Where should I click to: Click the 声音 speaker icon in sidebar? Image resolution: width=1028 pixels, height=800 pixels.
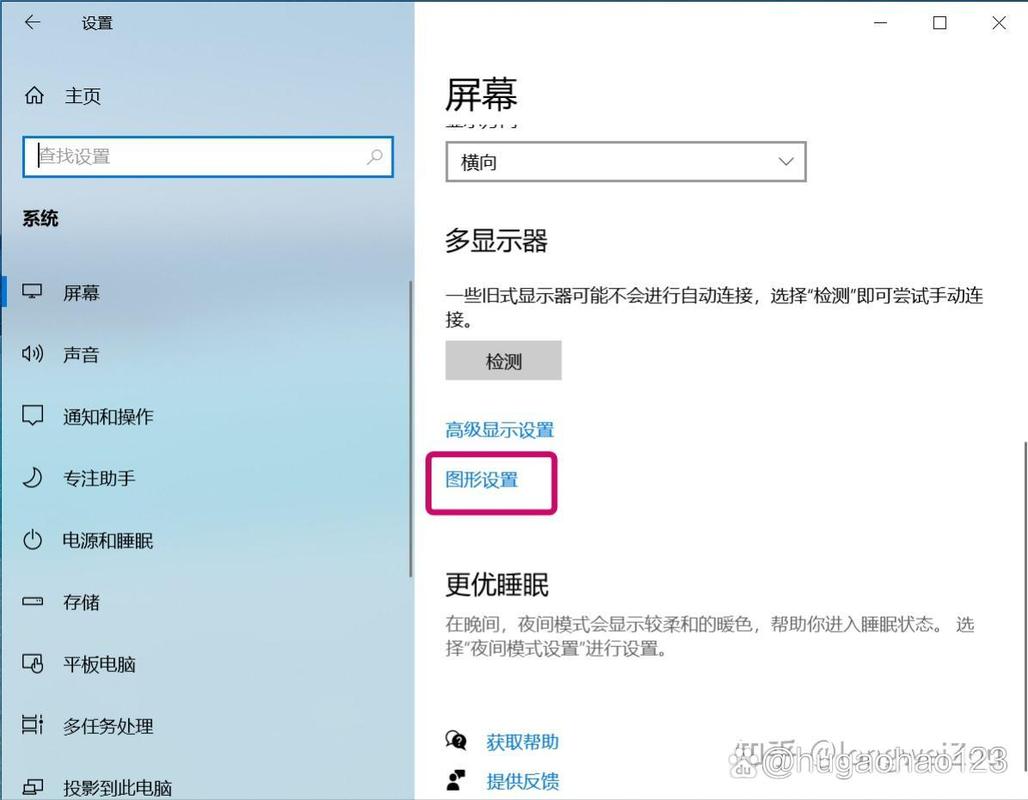point(32,354)
